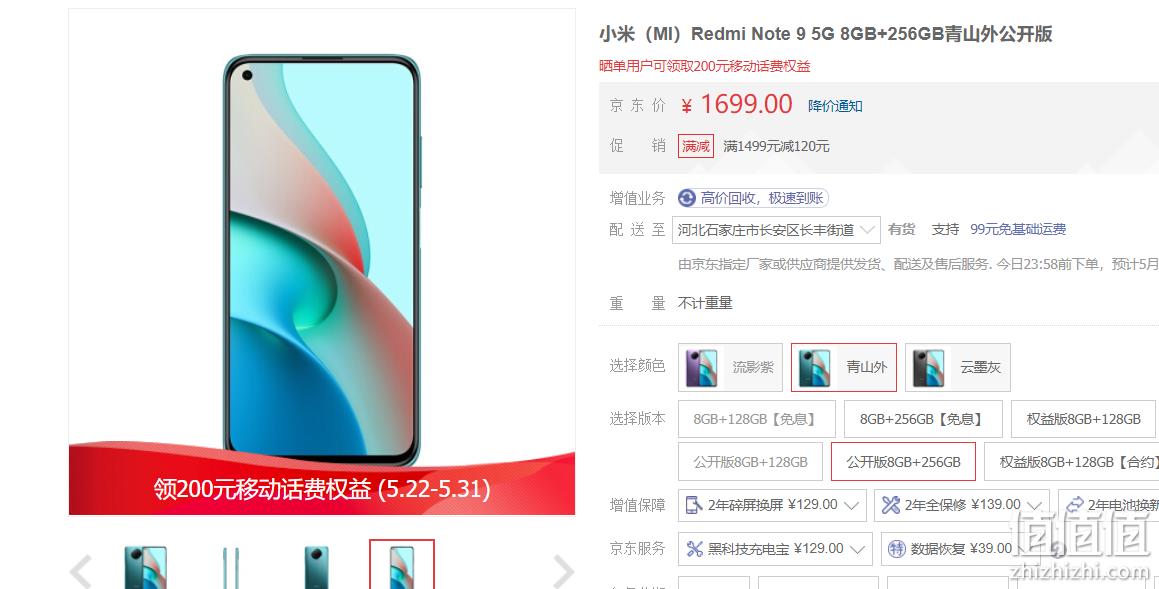This screenshot has width=1159, height=589.
Task: Click the 2年电池换新 battery icon
Action: tap(1075, 505)
